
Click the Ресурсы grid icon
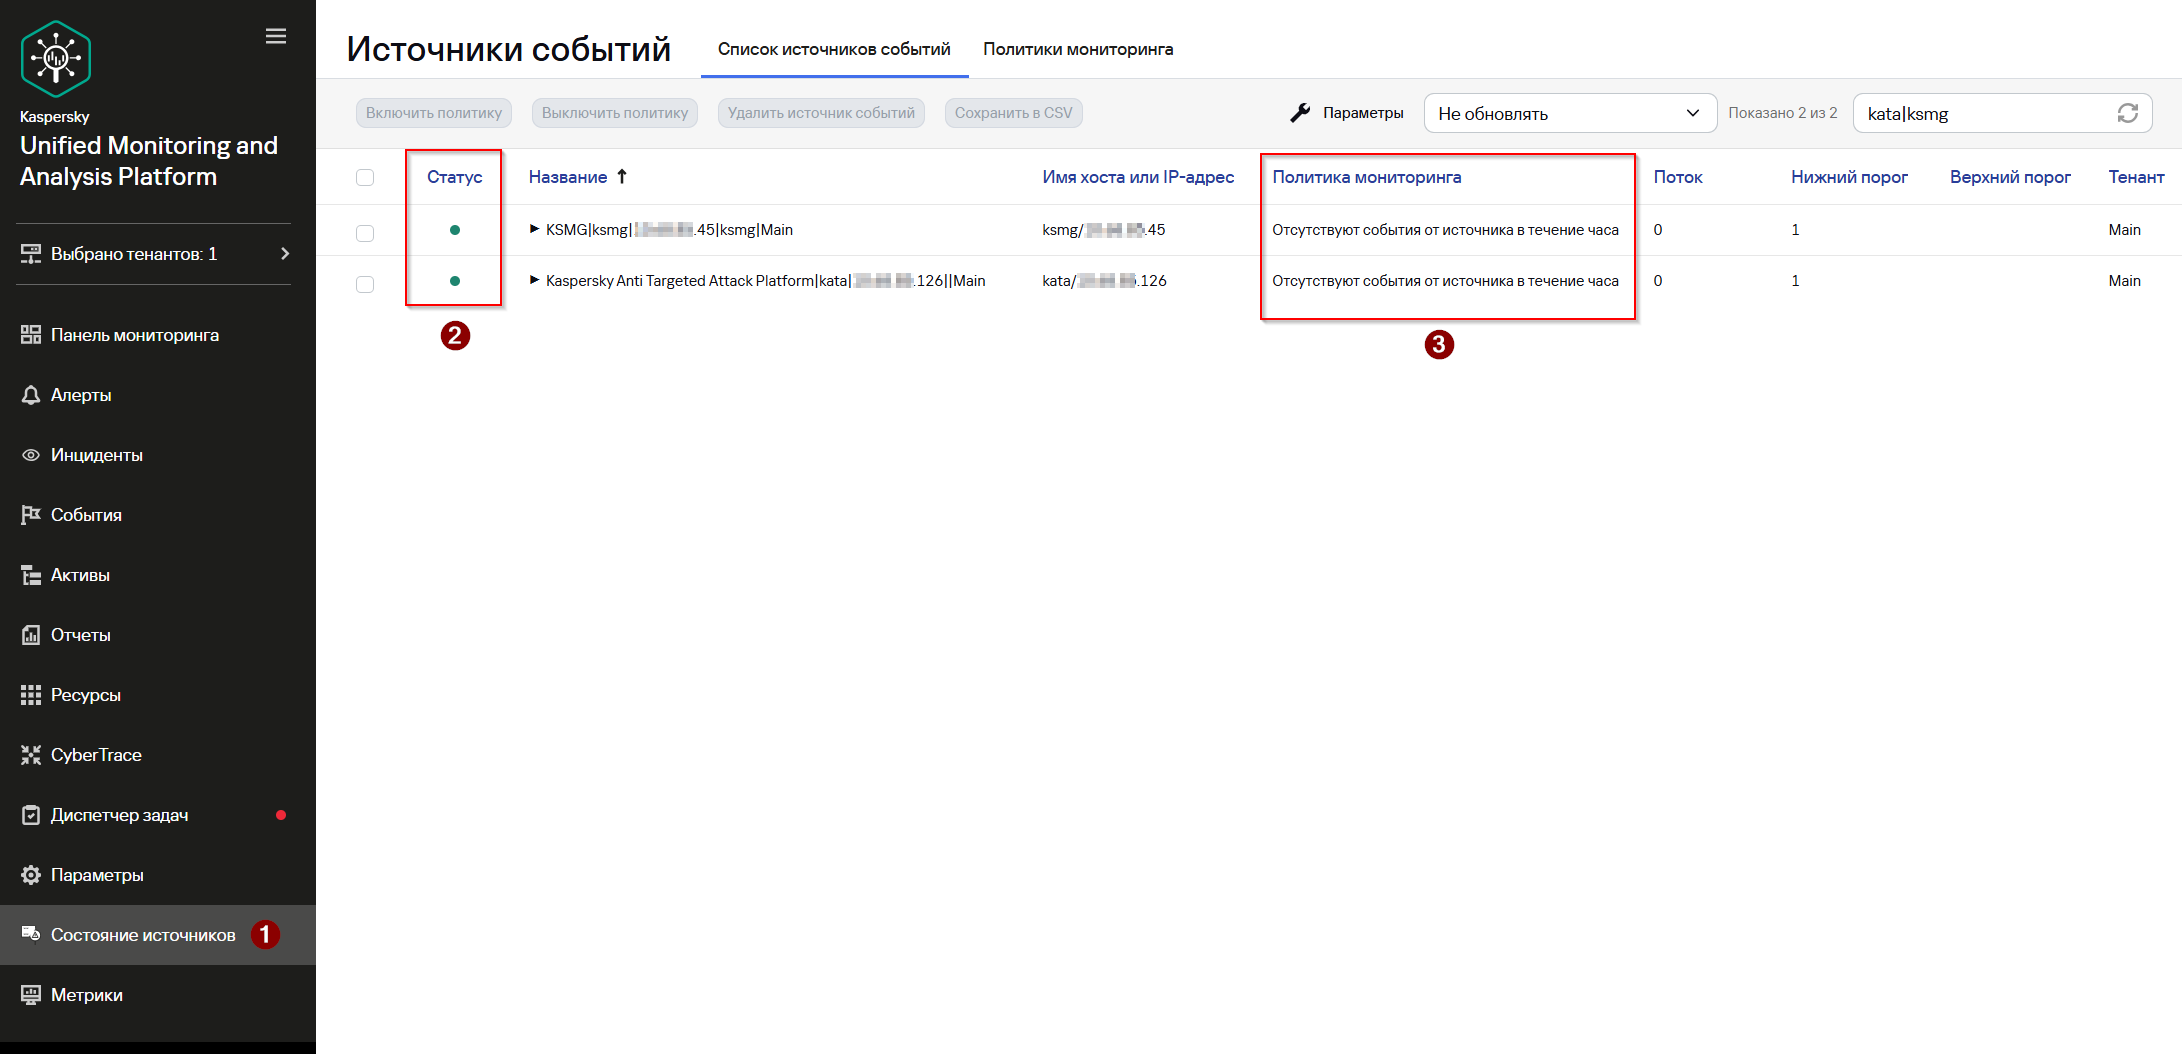click(x=31, y=695)
